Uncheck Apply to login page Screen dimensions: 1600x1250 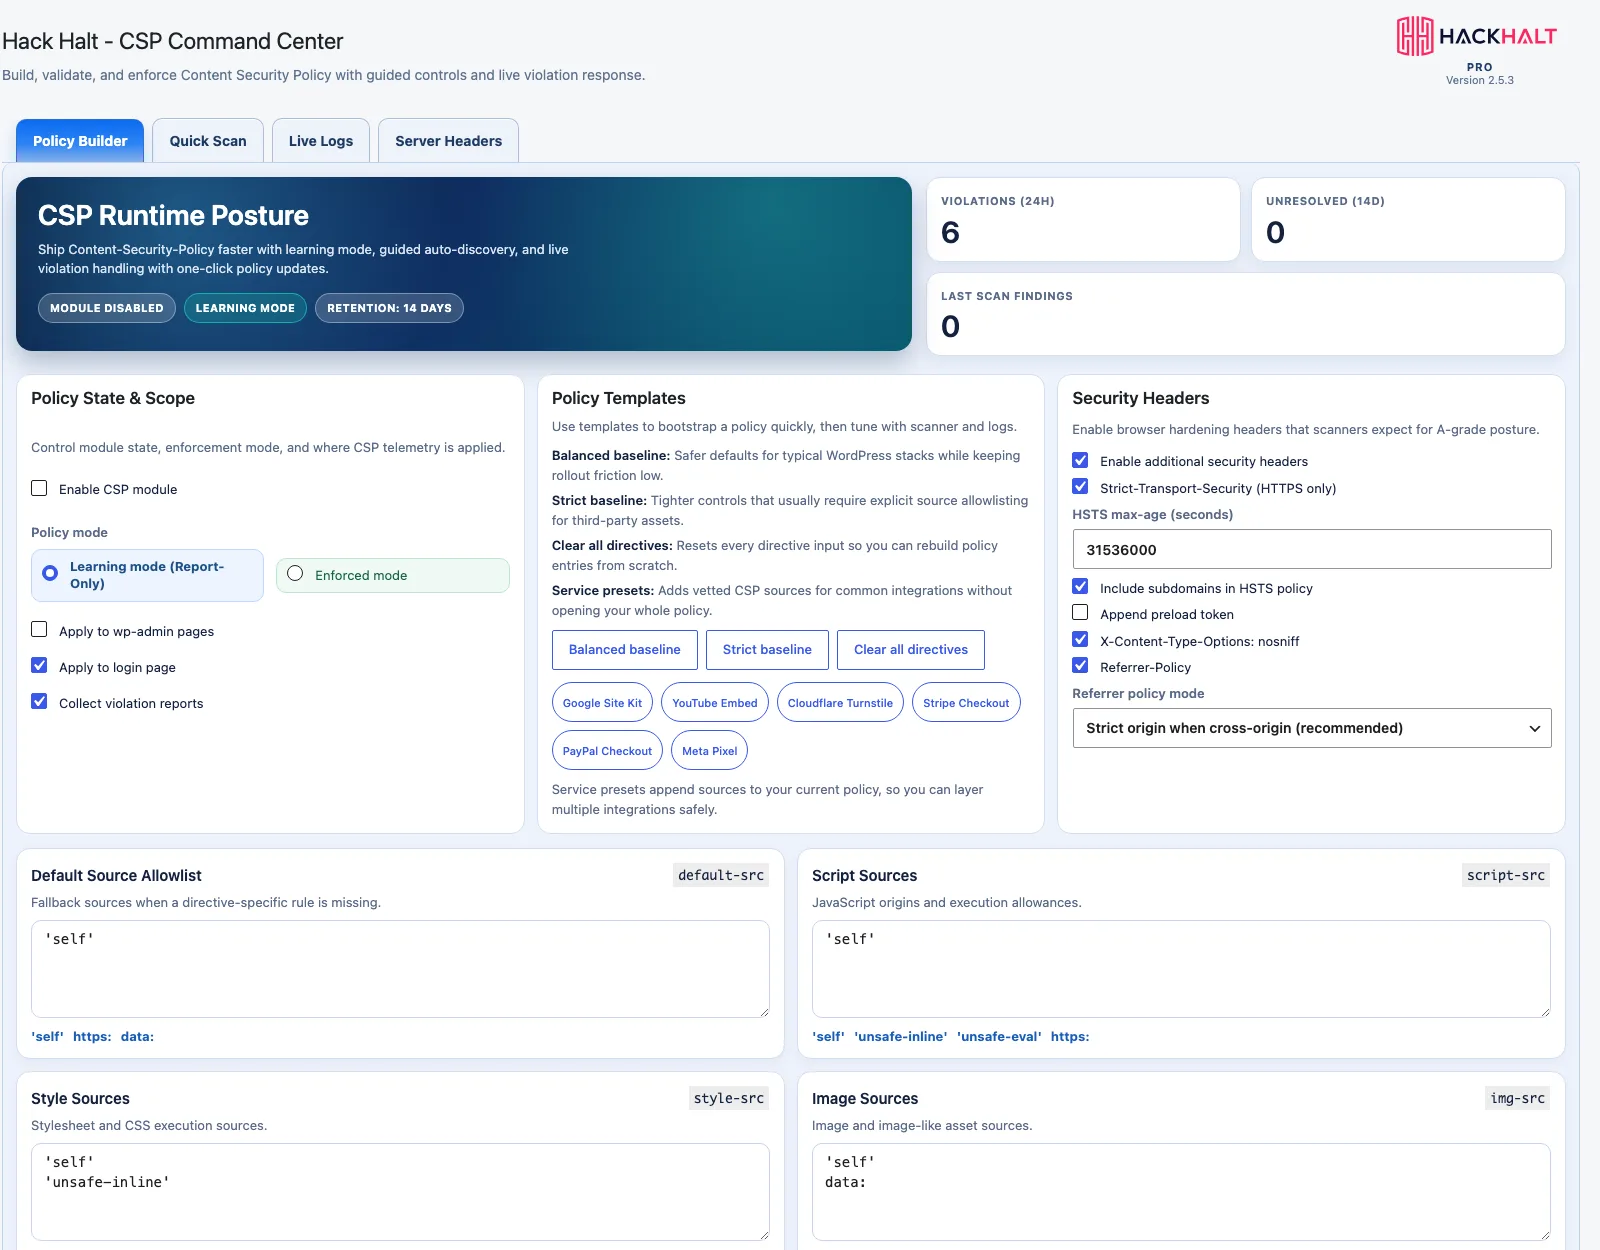click(x=39, y=666)
